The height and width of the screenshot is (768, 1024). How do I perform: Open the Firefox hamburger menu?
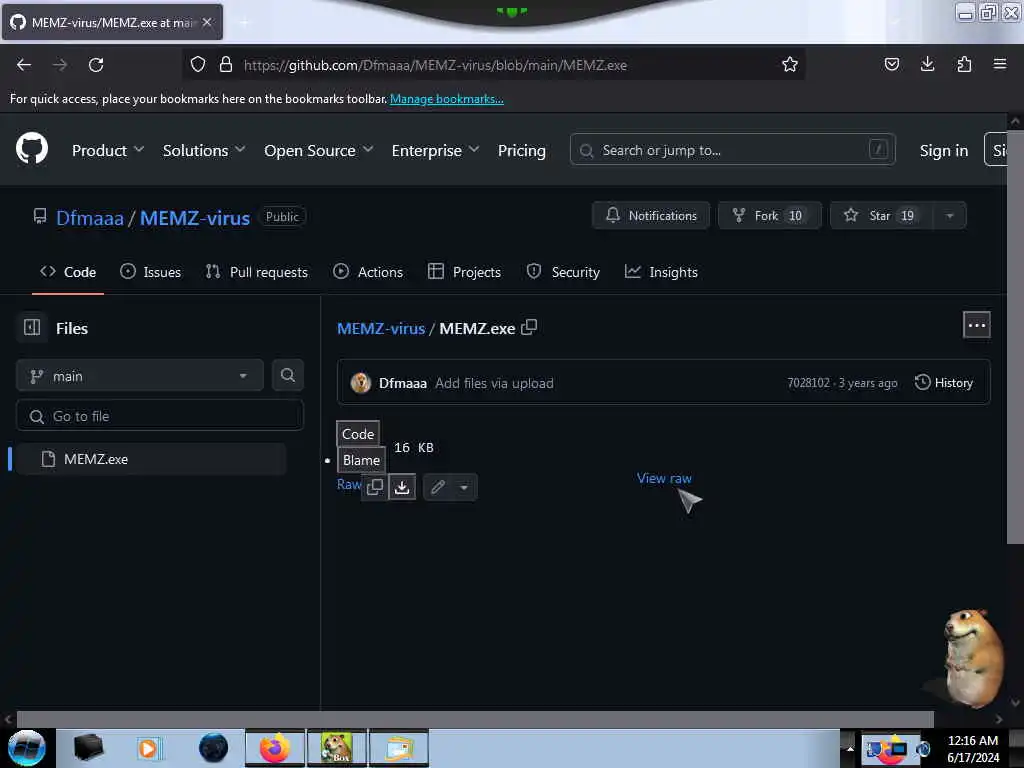pyautogui.click(x=1000, y=64)
